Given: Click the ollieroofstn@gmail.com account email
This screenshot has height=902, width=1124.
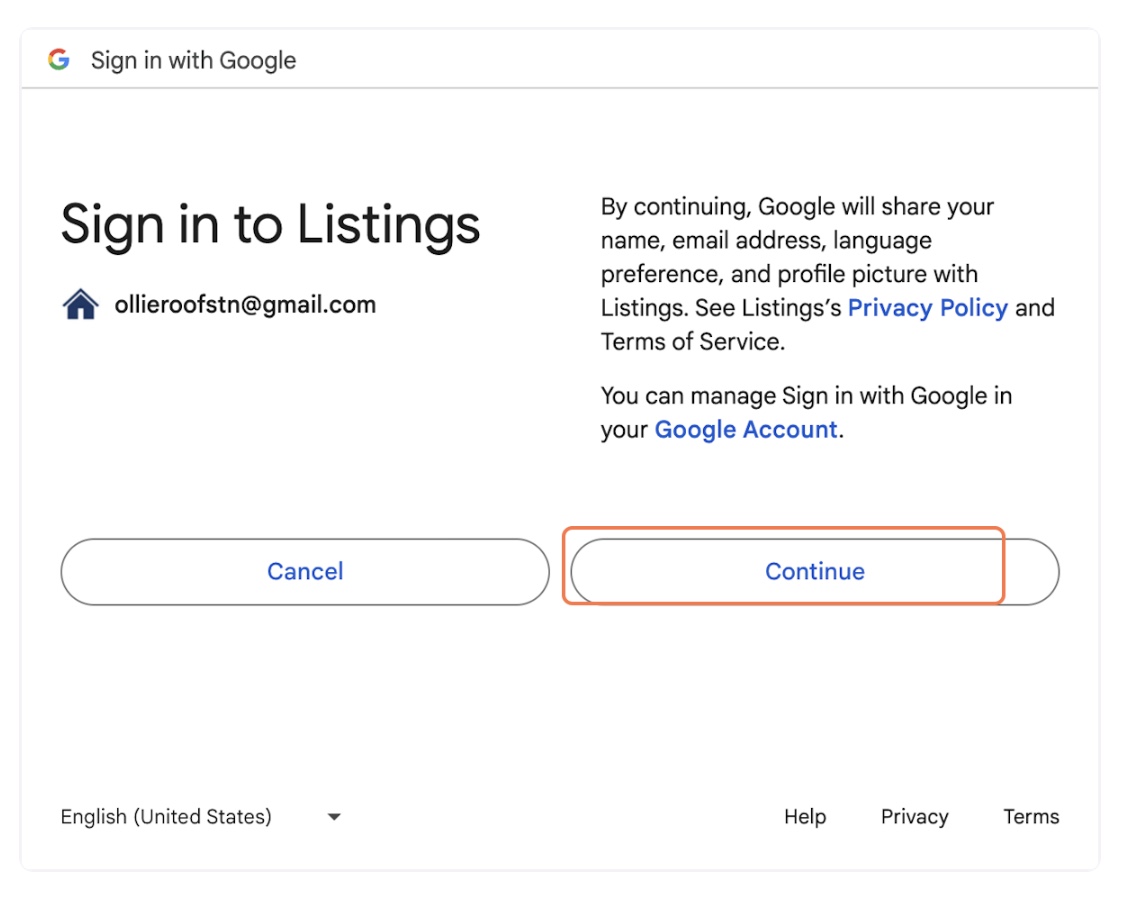Looking at the screenshot, I should coord(245,305).
